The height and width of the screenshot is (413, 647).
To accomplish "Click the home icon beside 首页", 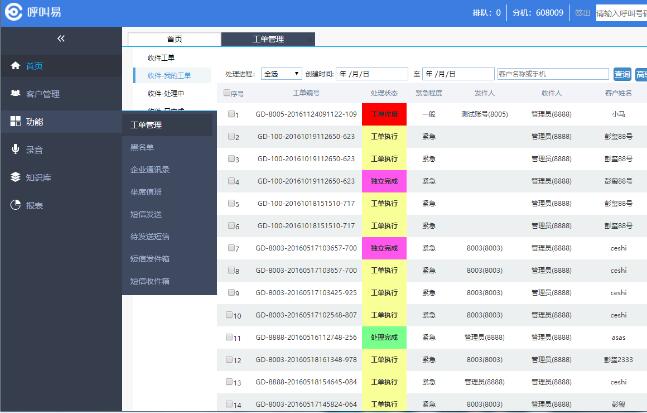I will tap(15, 66).
